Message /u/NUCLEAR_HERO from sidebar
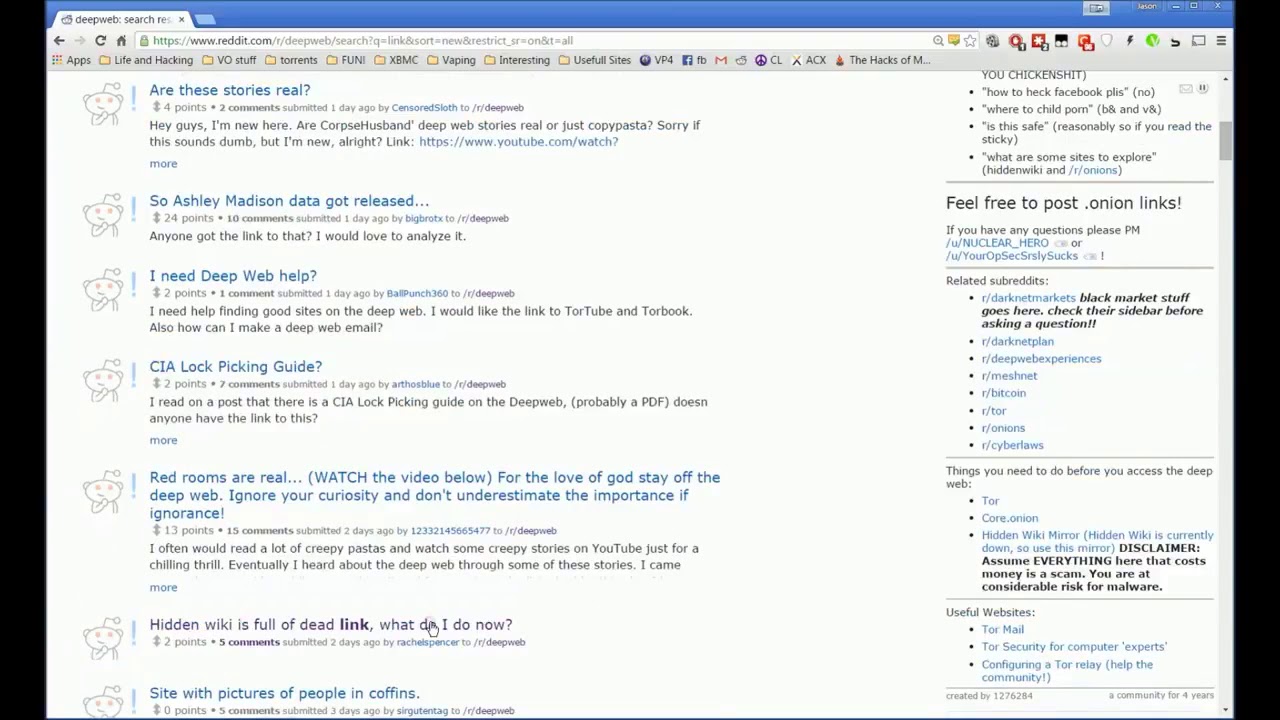This screenshot has width=1280, height=720. (997, 243)
